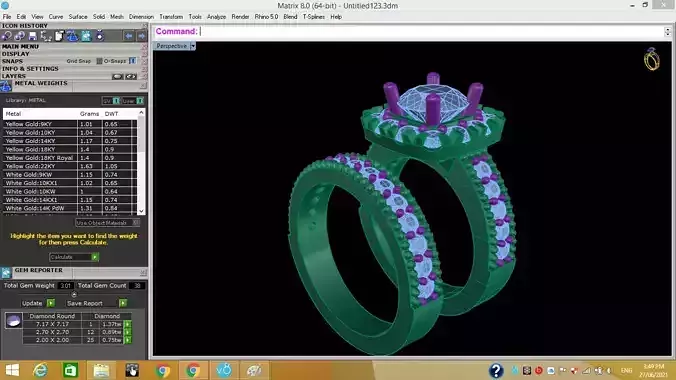Click the metal list scroll-down arrow
676x380 pixels.
pos(141,211)
